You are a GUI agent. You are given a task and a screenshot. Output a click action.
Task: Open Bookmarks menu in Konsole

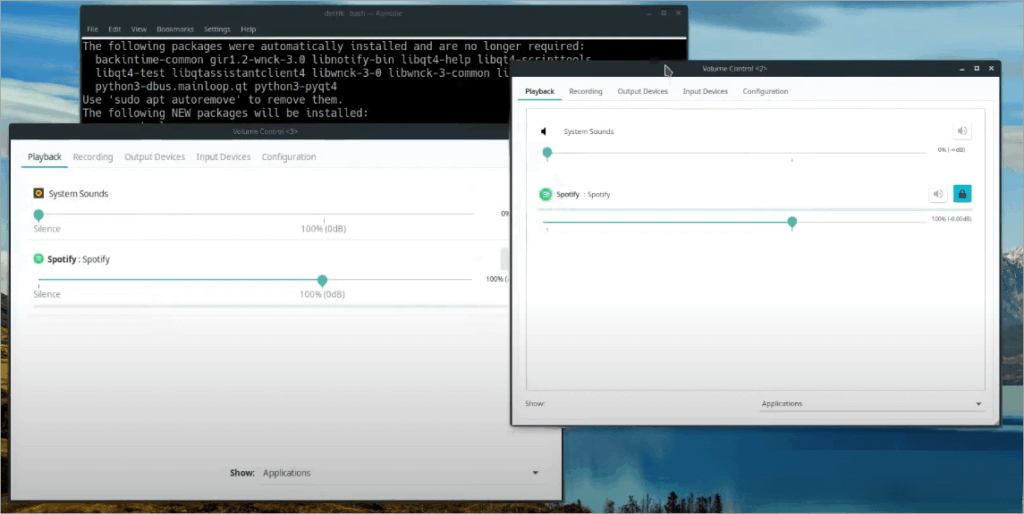coord(175,29)
